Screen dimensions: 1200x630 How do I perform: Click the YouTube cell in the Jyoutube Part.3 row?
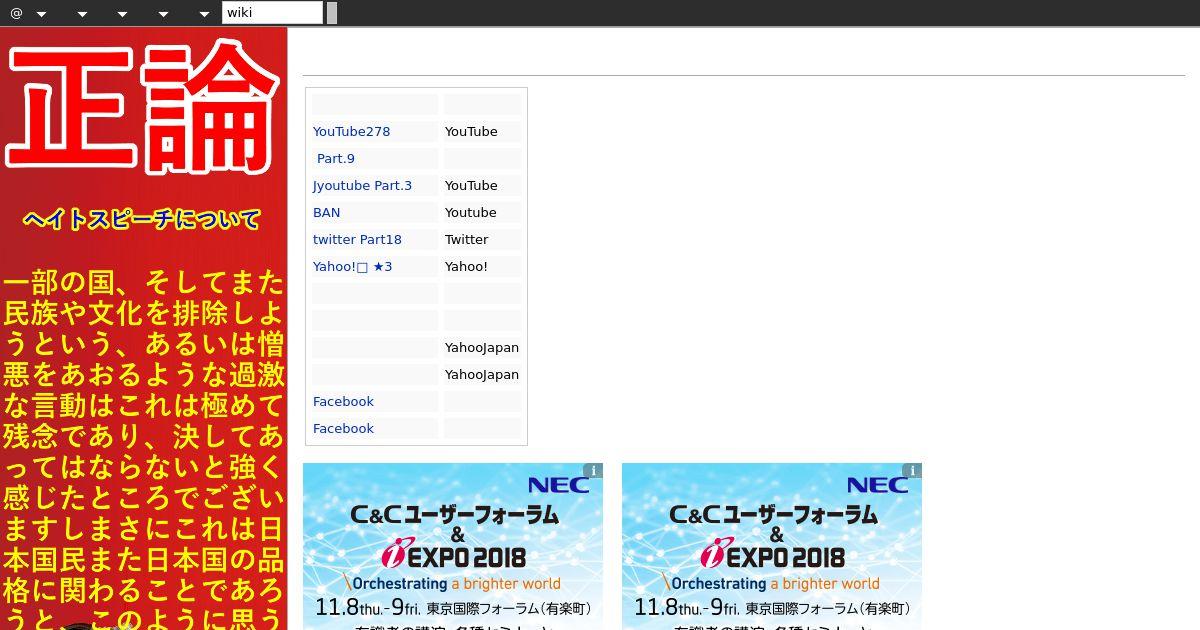point(482,186)
